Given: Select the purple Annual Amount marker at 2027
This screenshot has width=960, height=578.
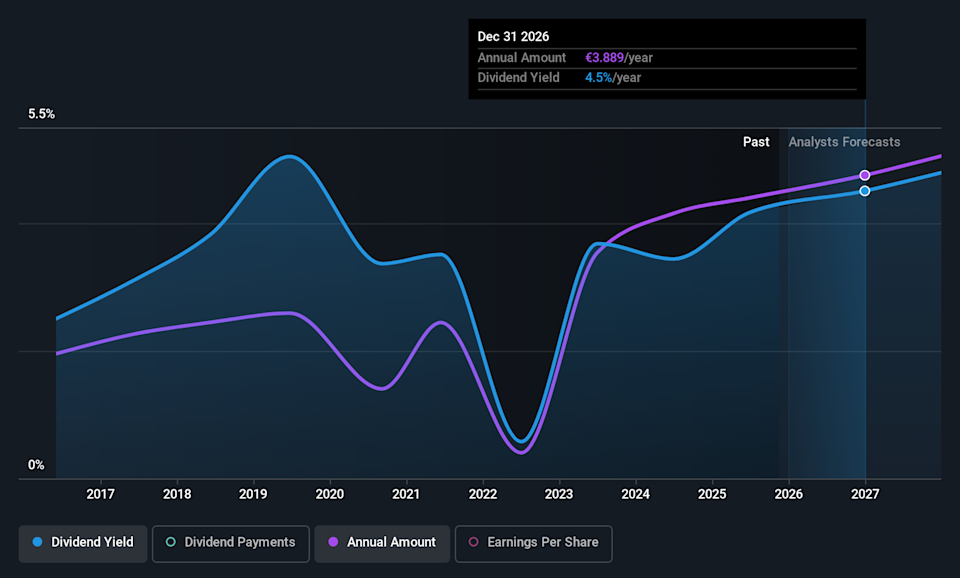Looking at the screenshot, I should 865,175.
